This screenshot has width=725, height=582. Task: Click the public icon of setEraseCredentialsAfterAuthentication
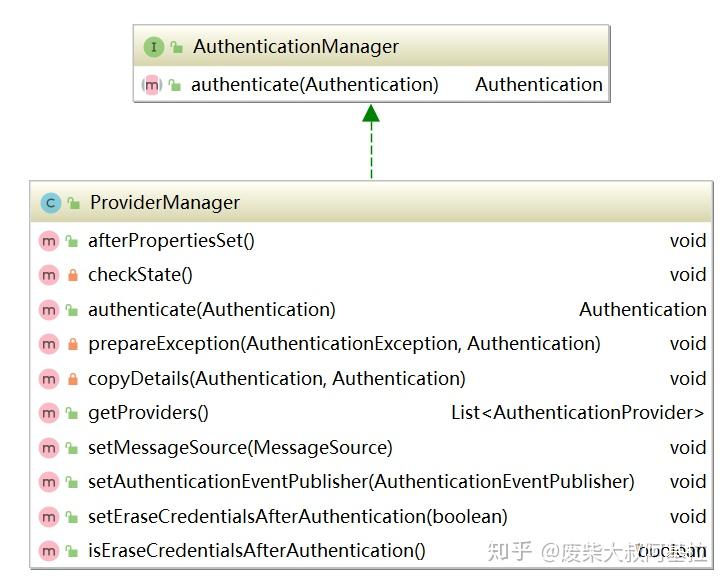pyautogui.click(x=71, y=517)
